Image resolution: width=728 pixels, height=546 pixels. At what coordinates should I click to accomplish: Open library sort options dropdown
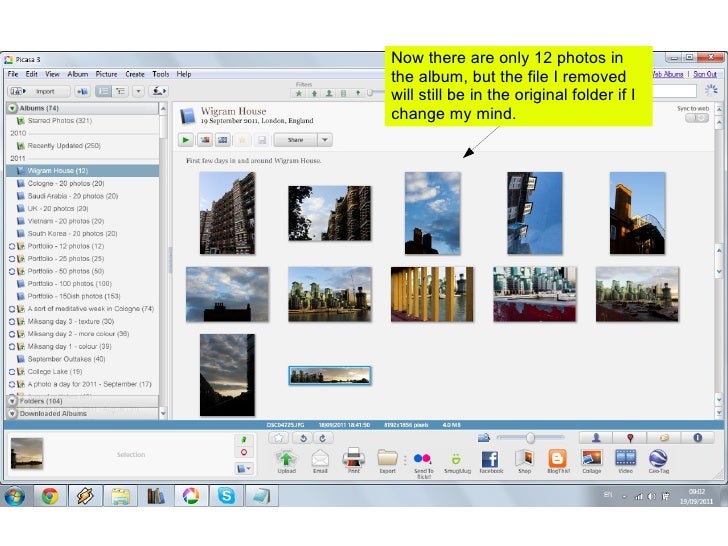pyautogui.click(x=138, y=91)
